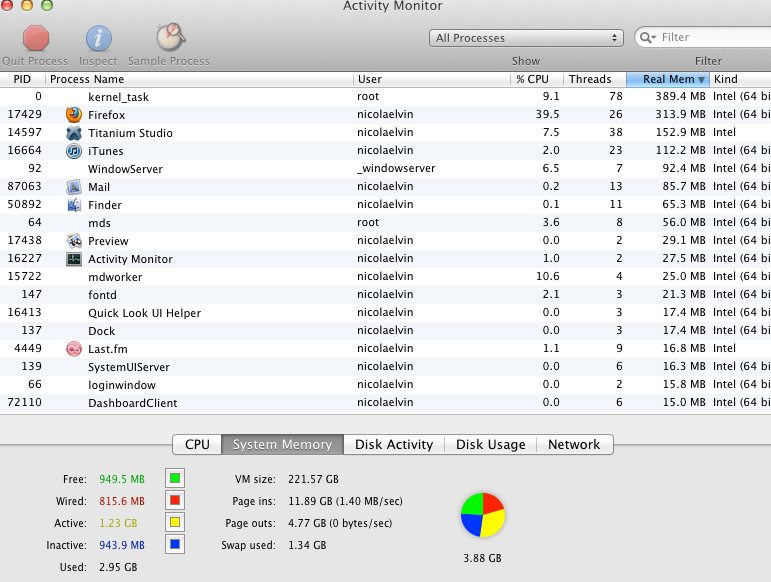Image resolution: width=771 pixels, height=582 pixels.
Task: Click the Quit Process stop-sign icon
Action: tap(36, 38)
